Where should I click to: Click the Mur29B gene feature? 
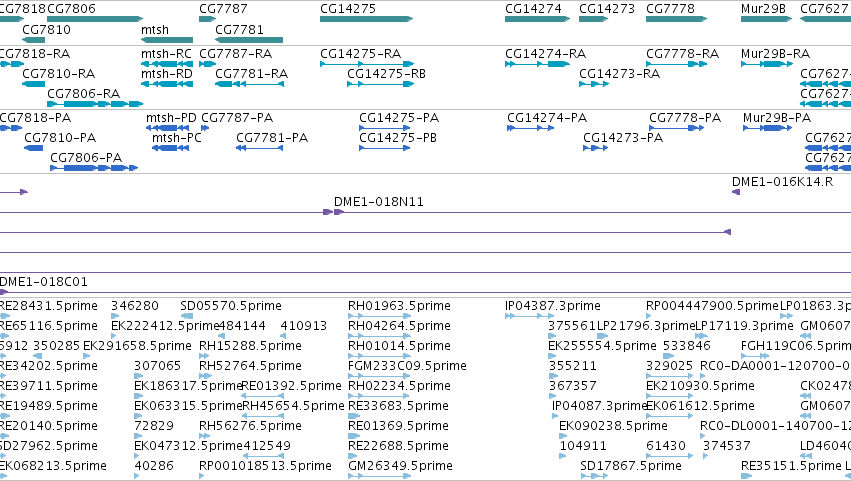(x=766, y=19)
